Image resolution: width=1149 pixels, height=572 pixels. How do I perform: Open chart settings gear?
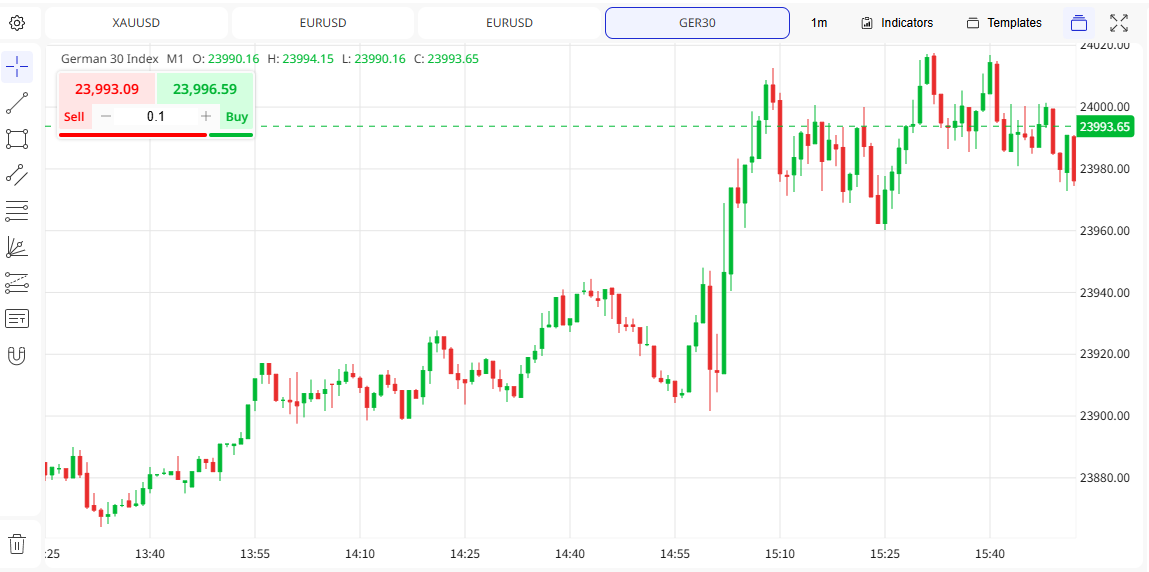17,23
